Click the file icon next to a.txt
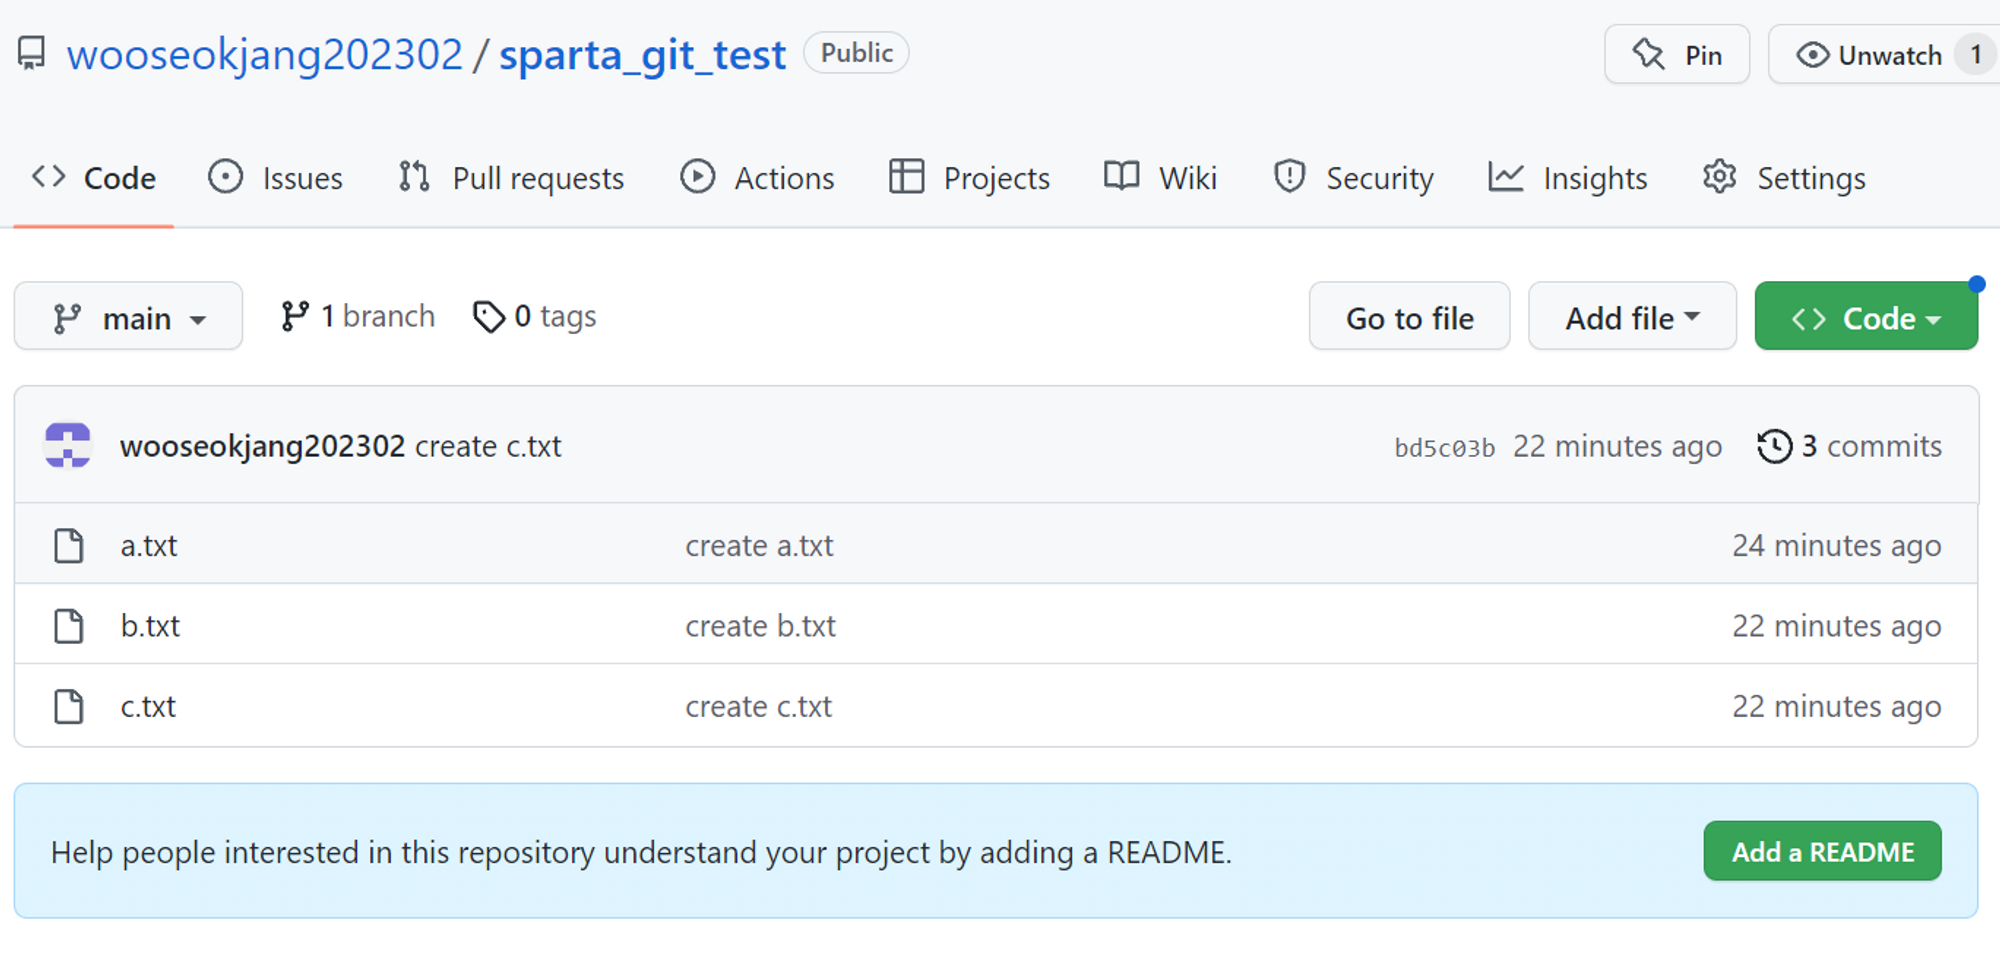The width and height of the screenshot is (2000, 971). point(69,546)
